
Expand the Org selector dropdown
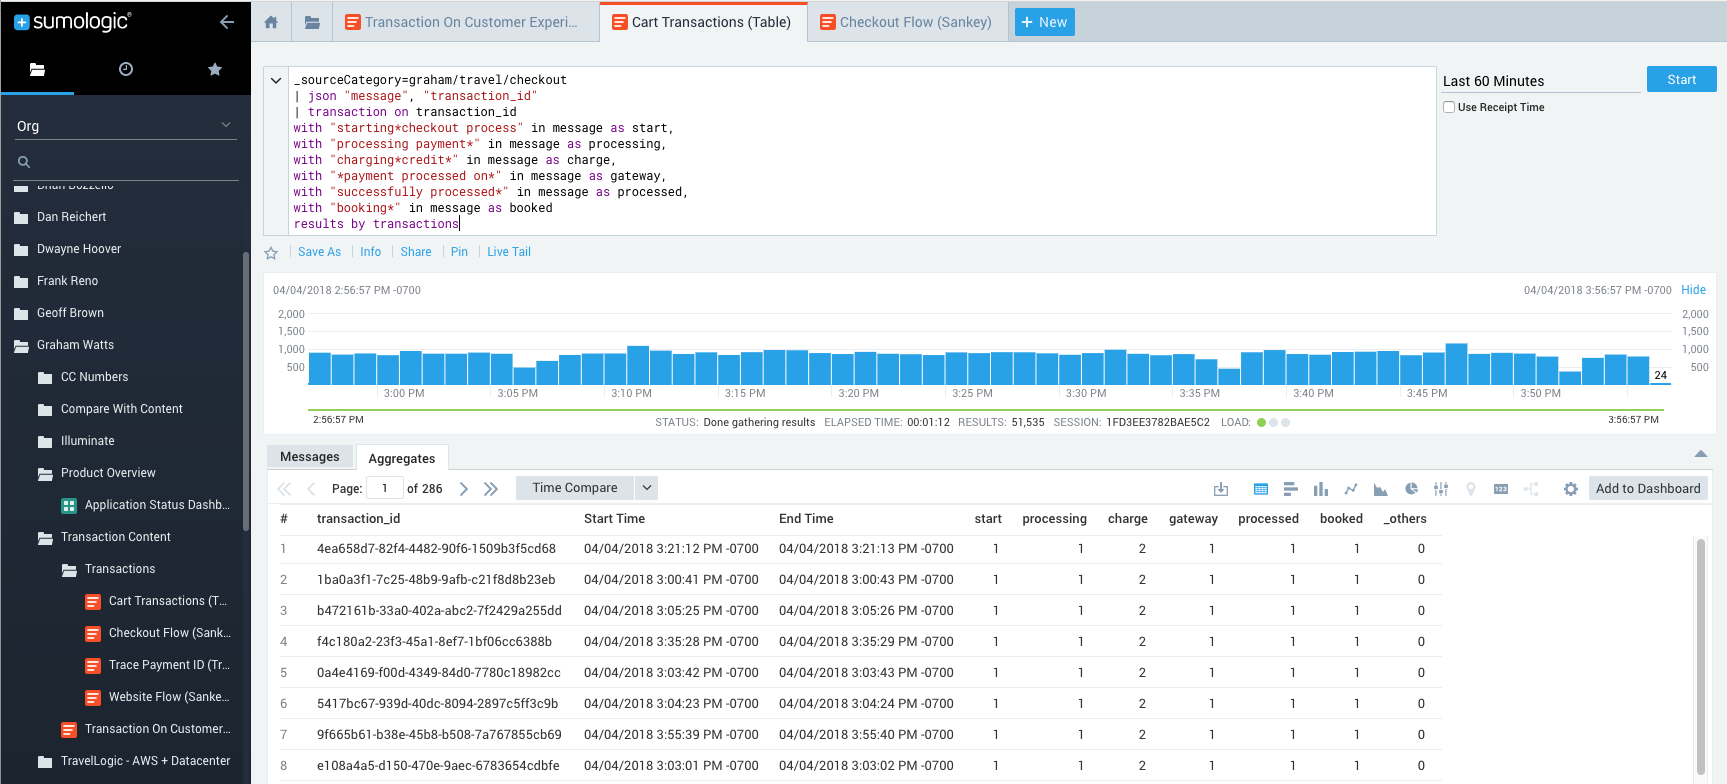(x=226, y=125)
